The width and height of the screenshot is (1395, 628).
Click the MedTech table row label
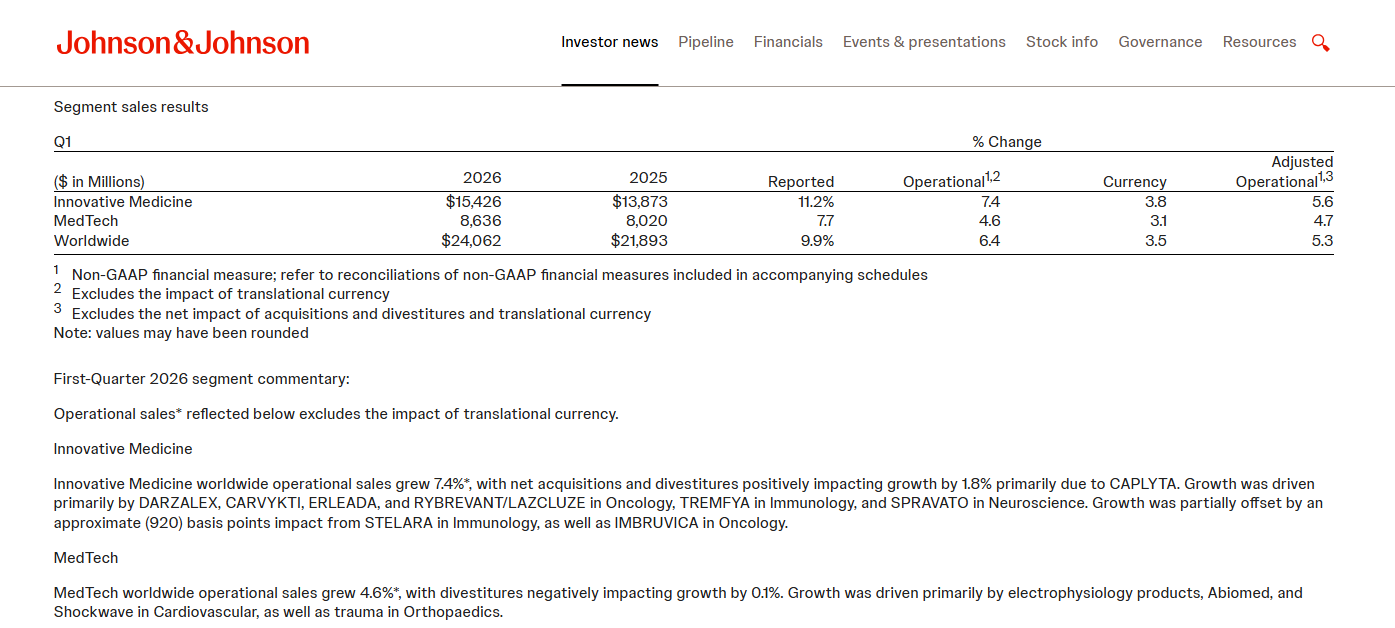86,221
